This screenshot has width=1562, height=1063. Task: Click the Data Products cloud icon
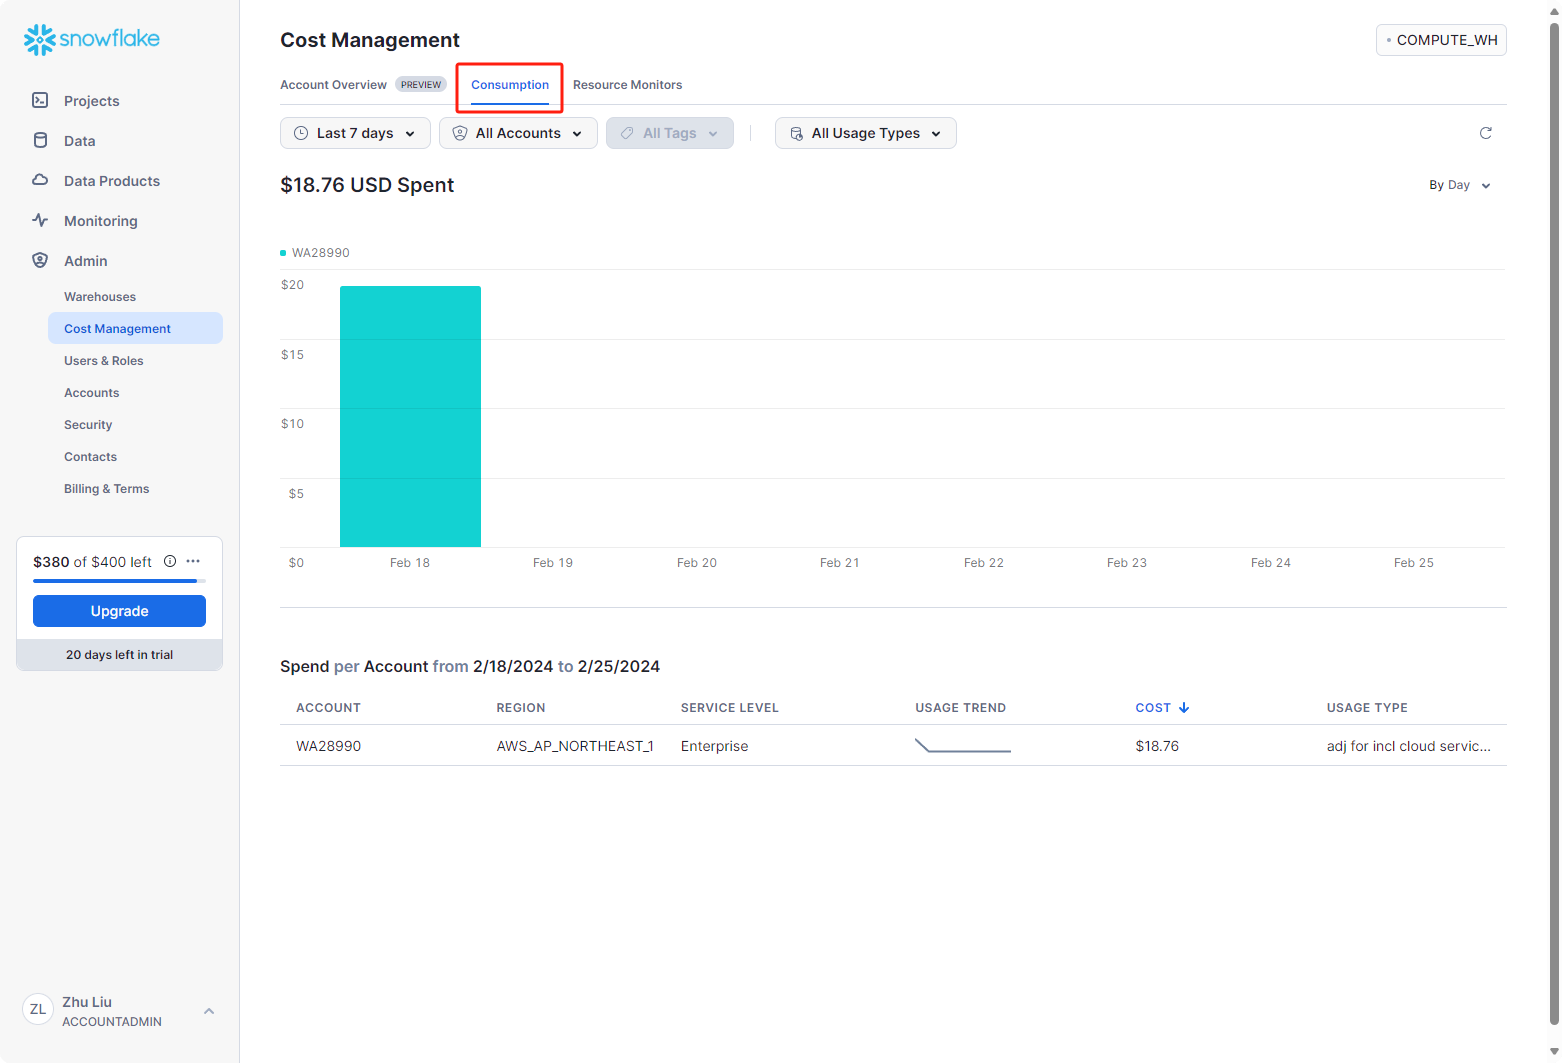40,180
